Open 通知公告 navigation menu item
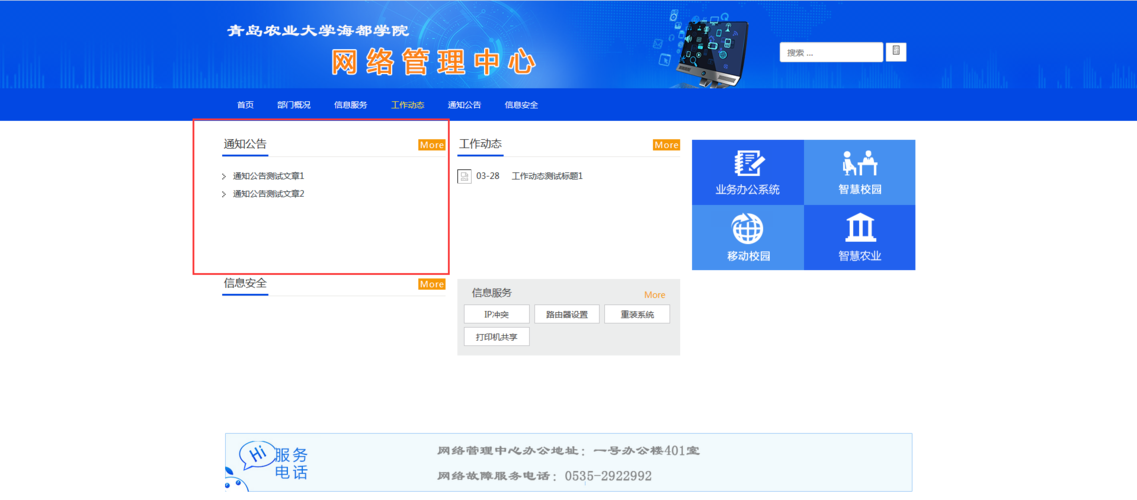The image size is (1137, 500). tap(464, 105)
